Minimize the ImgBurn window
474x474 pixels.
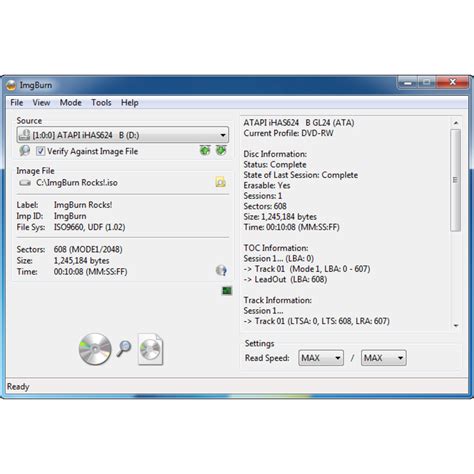[408, 82]
